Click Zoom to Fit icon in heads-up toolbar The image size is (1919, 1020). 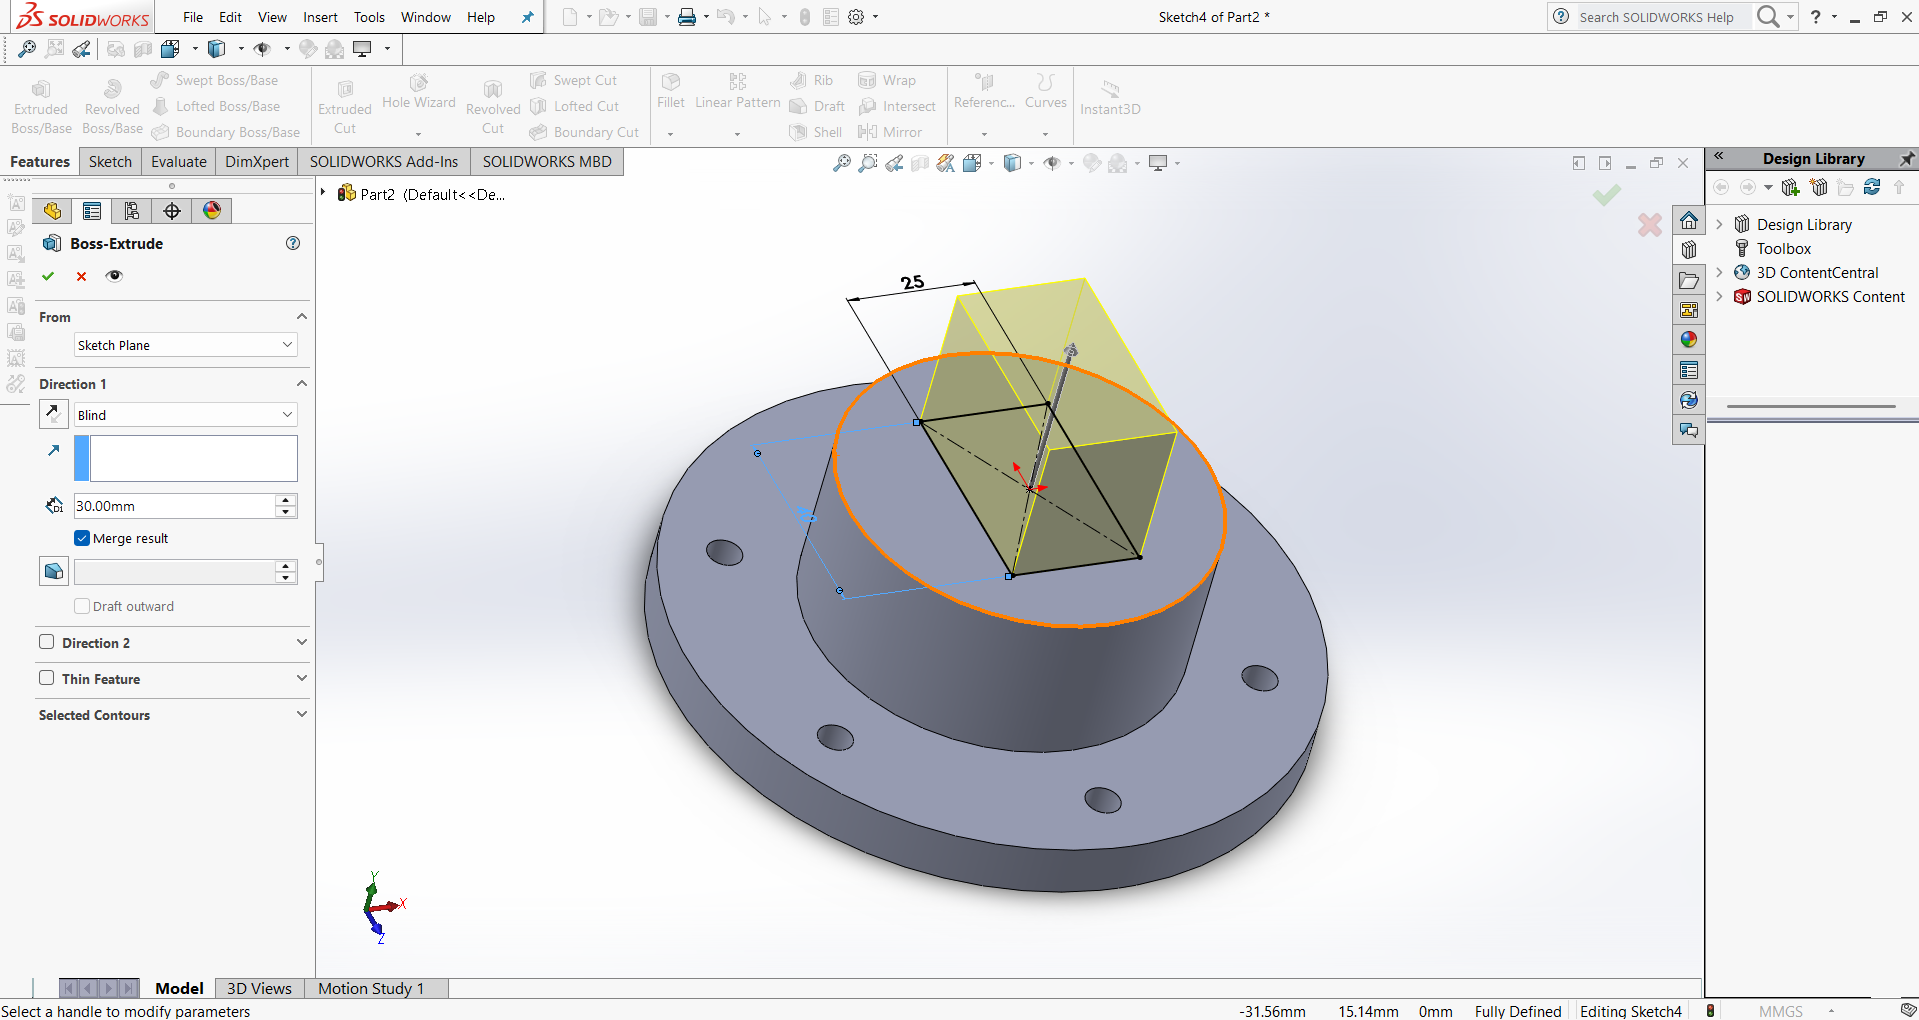pos(842,163)
